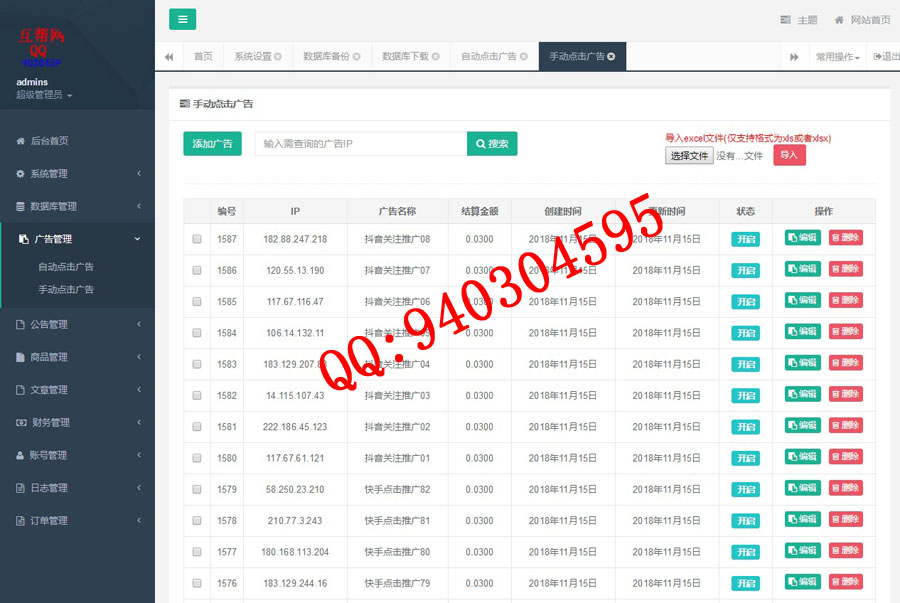The height and width of the screenshot is (603, 900).
Task: Tick the checkbox for row 1587
Action: [197, 239]
